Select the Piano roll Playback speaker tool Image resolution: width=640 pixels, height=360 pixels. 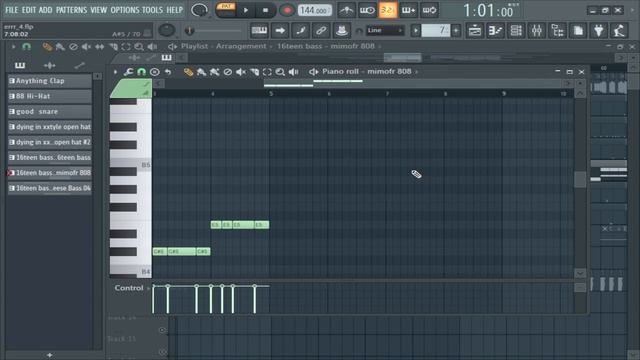tap(293, 72)
